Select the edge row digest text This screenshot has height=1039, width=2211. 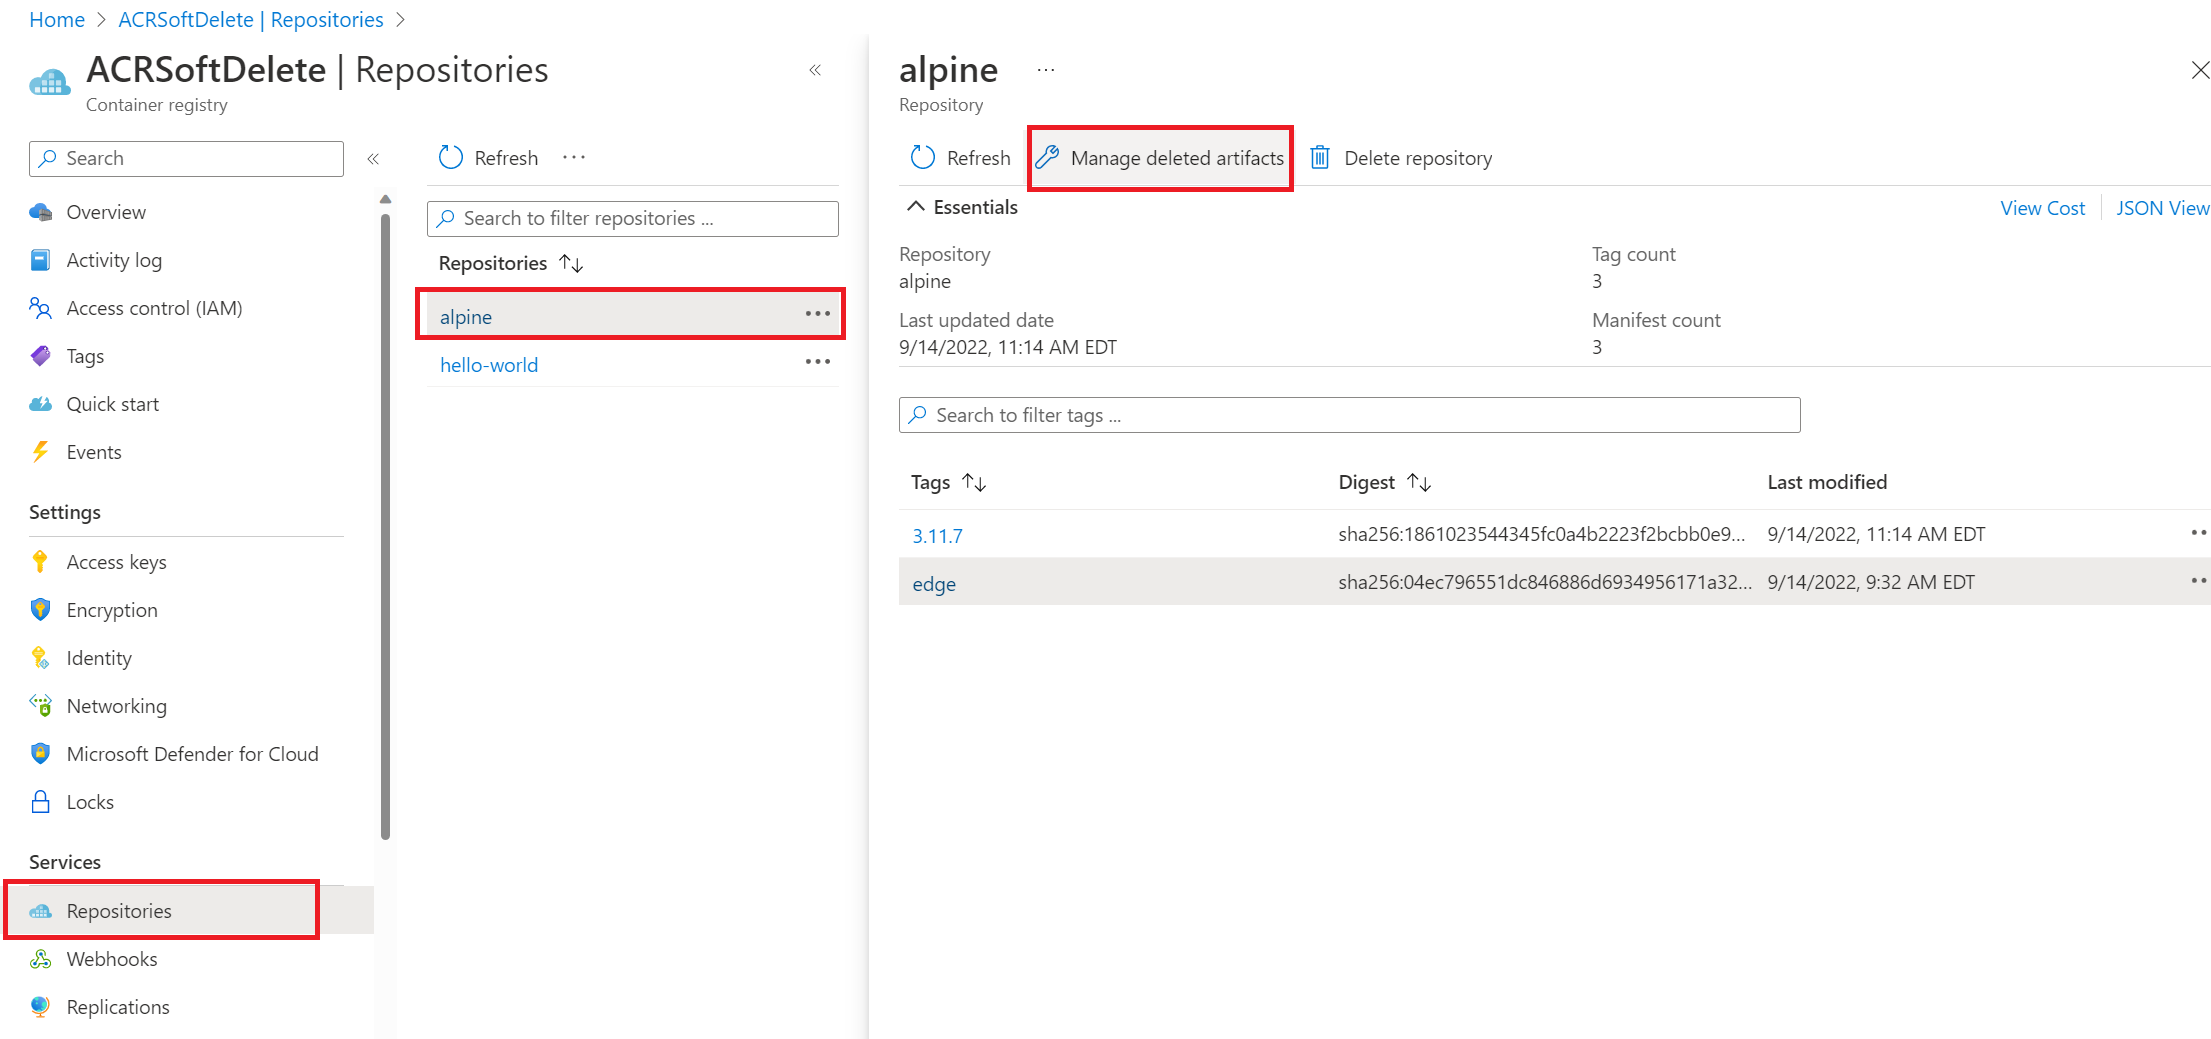(1544, 582)
